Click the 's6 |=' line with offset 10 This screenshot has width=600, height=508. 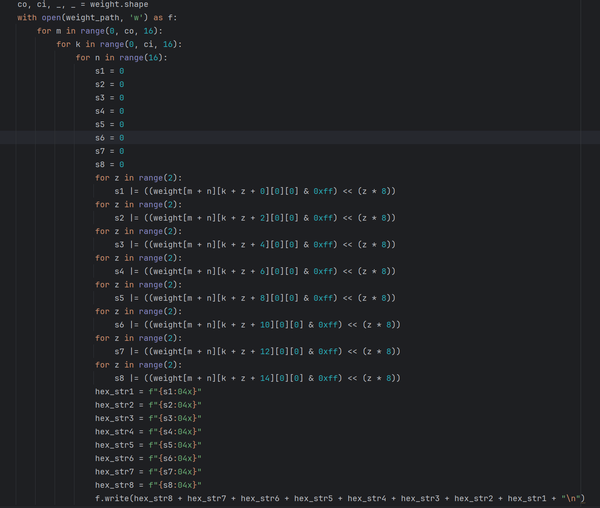[257, 325]
